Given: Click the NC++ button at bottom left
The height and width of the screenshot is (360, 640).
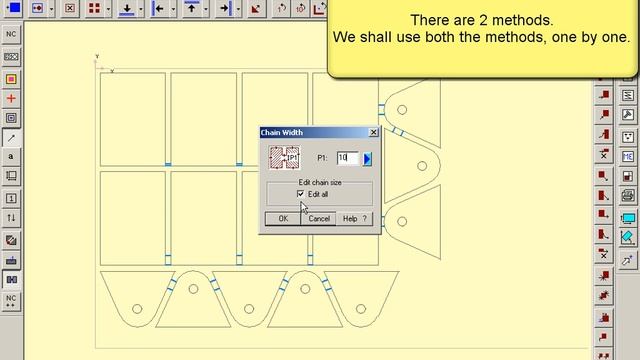Looking at the screenshot, I should click(11, 301).
